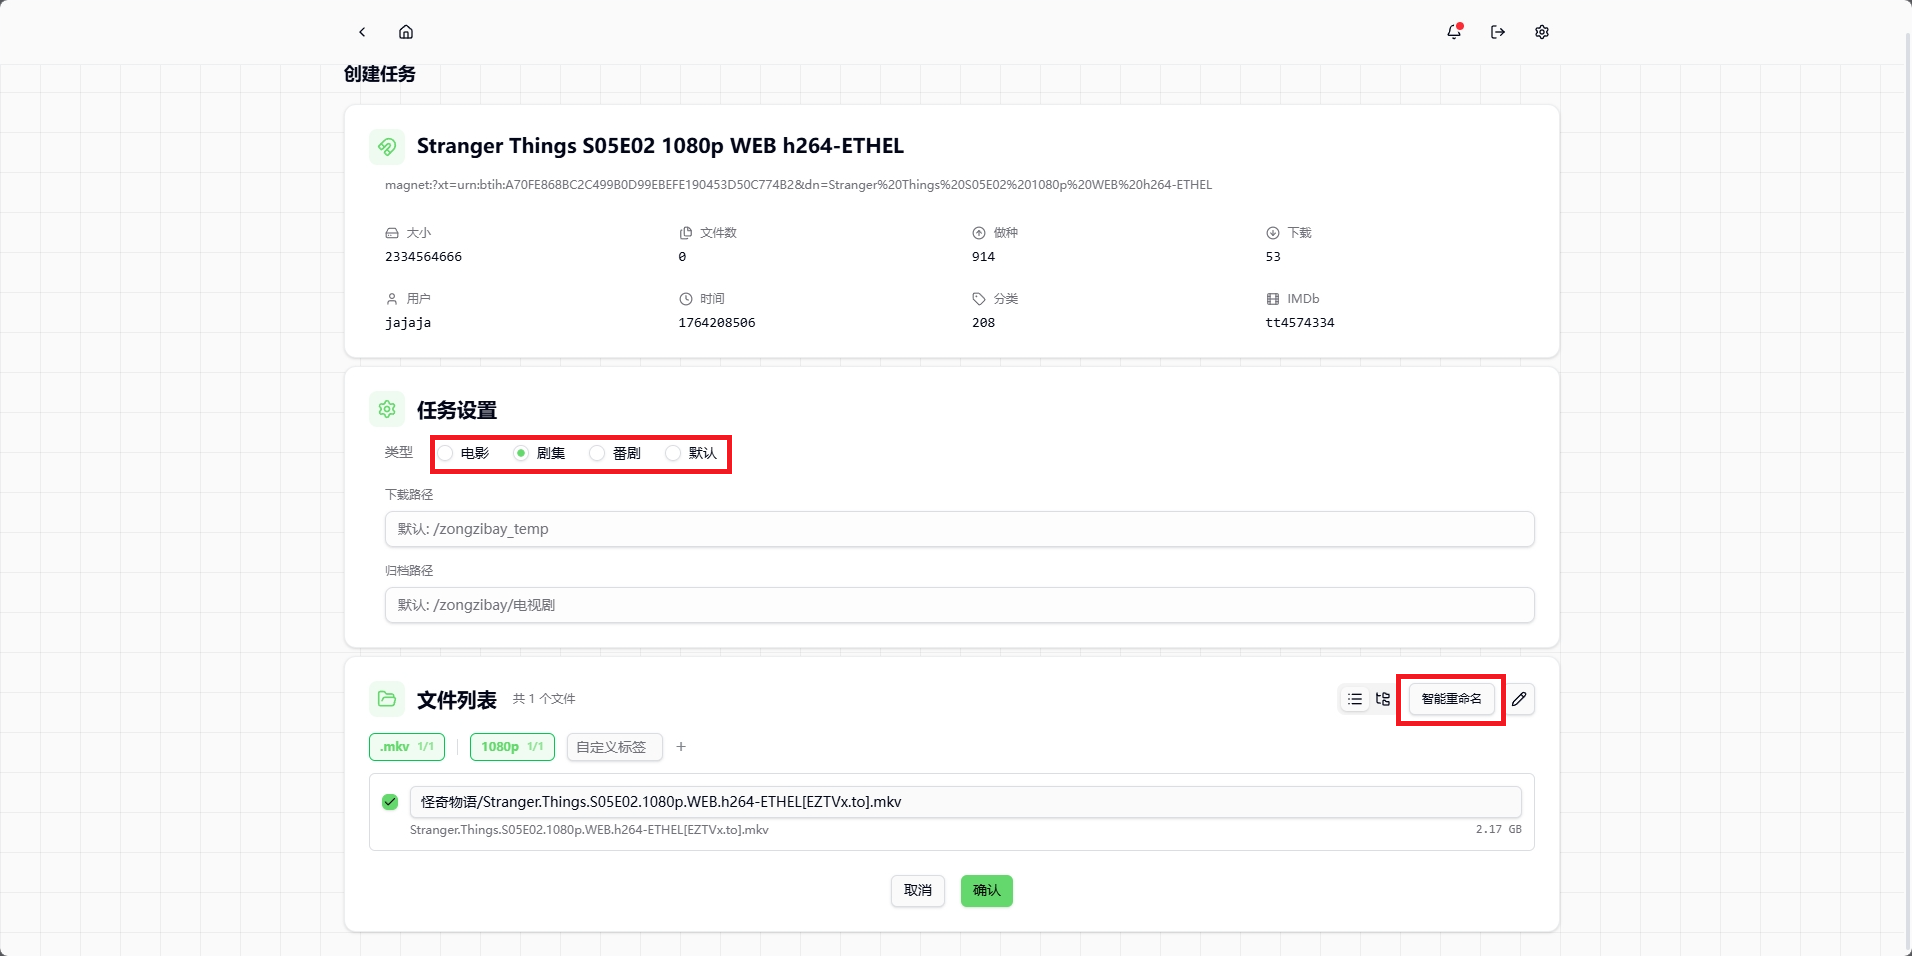Uncheck the Stranger Things mkv file checkbox
The width and height of the screenshot is (1912, 956).
click(x=390, y=802)
